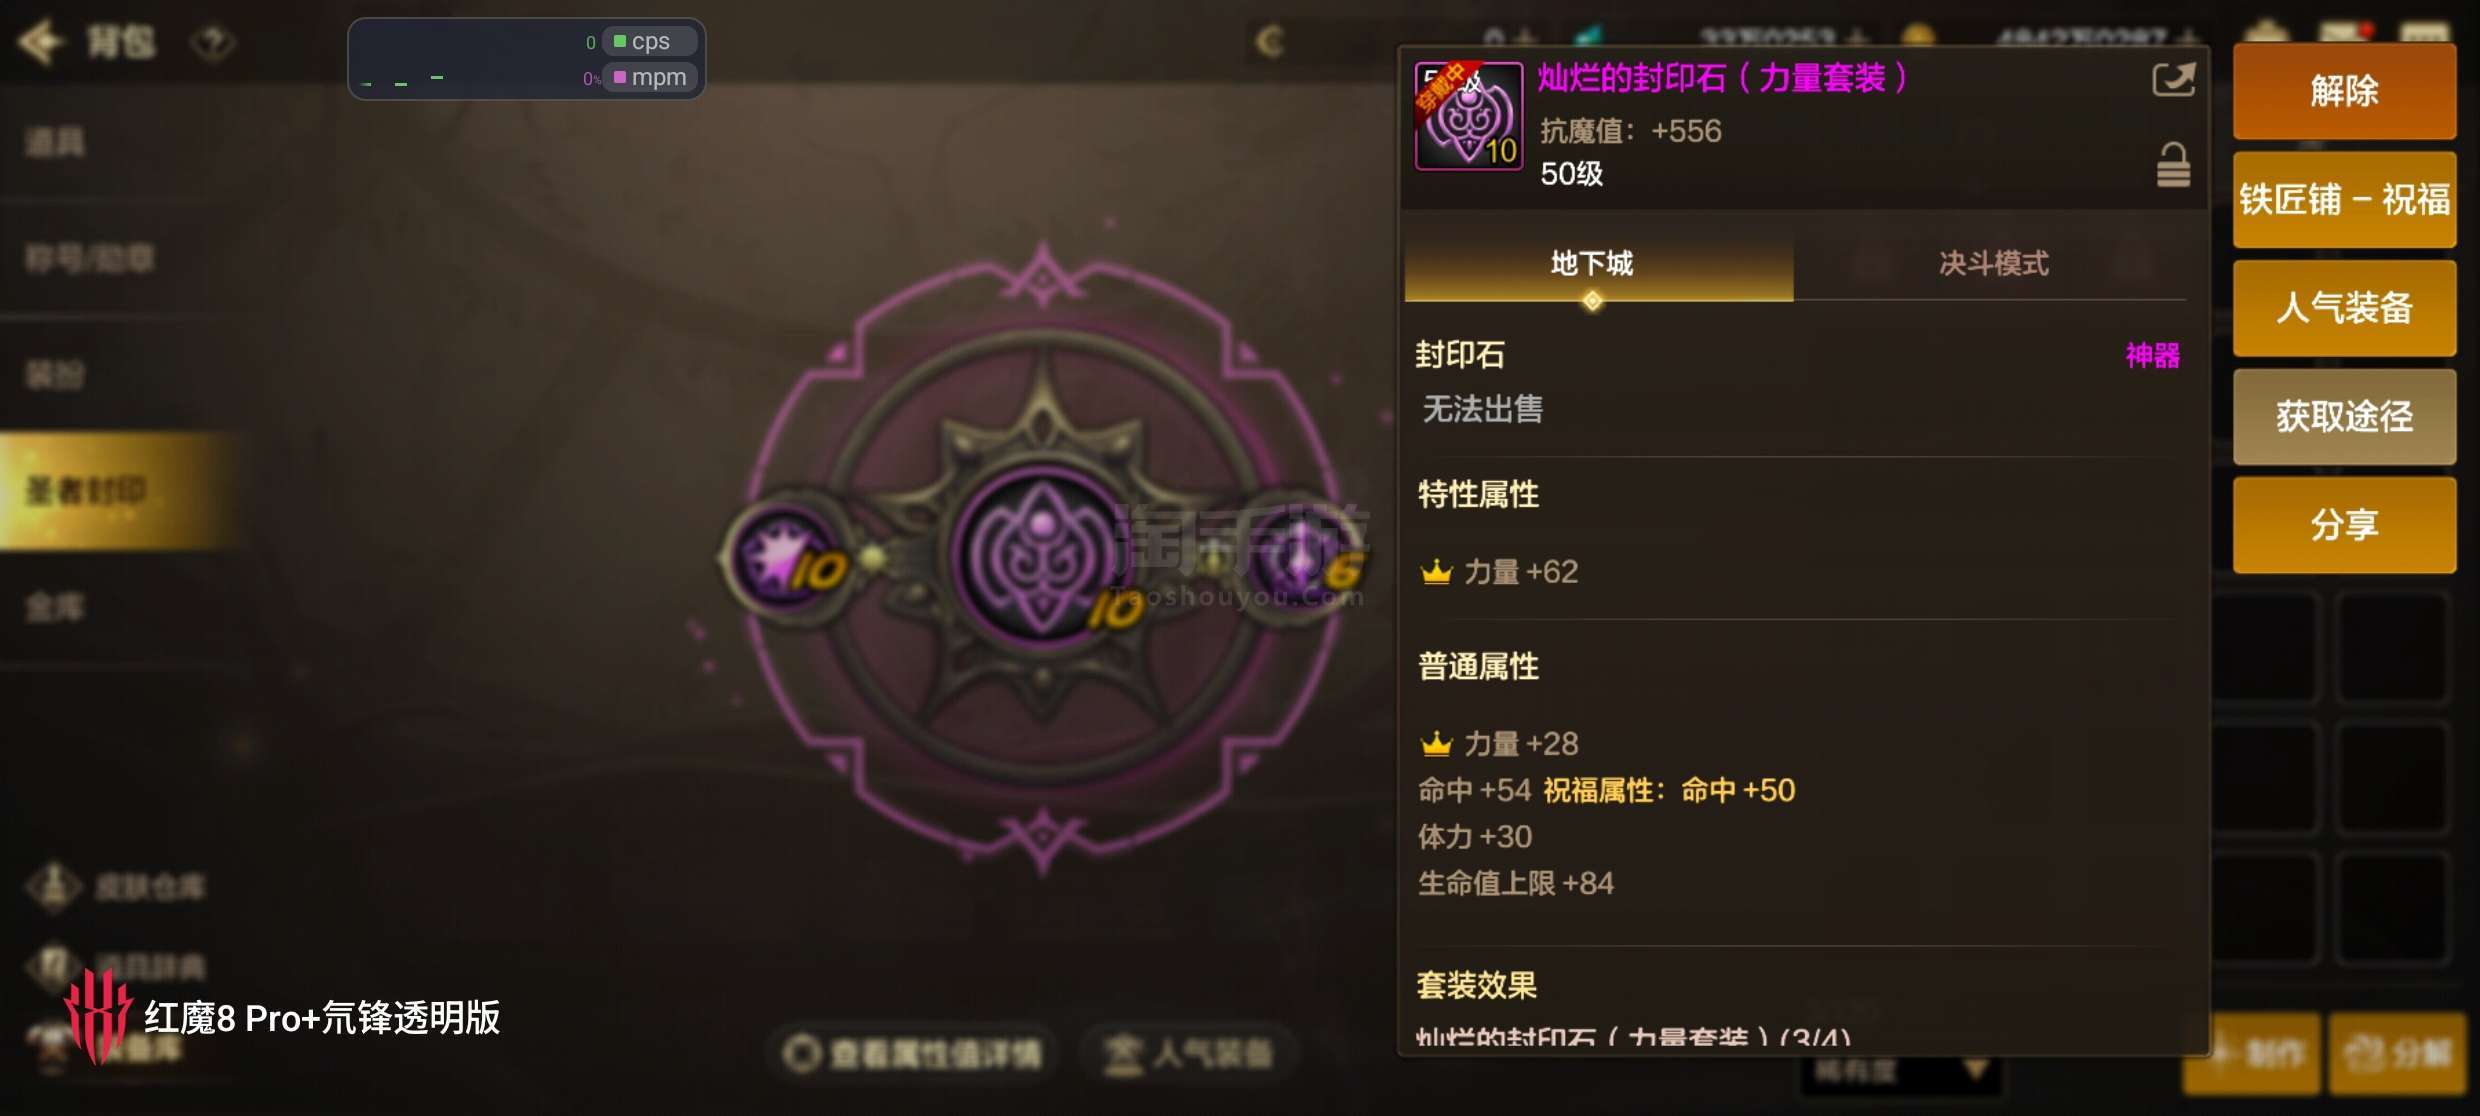This screenshot has width=2480, height=1116.
Task: Click the 解除 button
Action: (2344, 91)
